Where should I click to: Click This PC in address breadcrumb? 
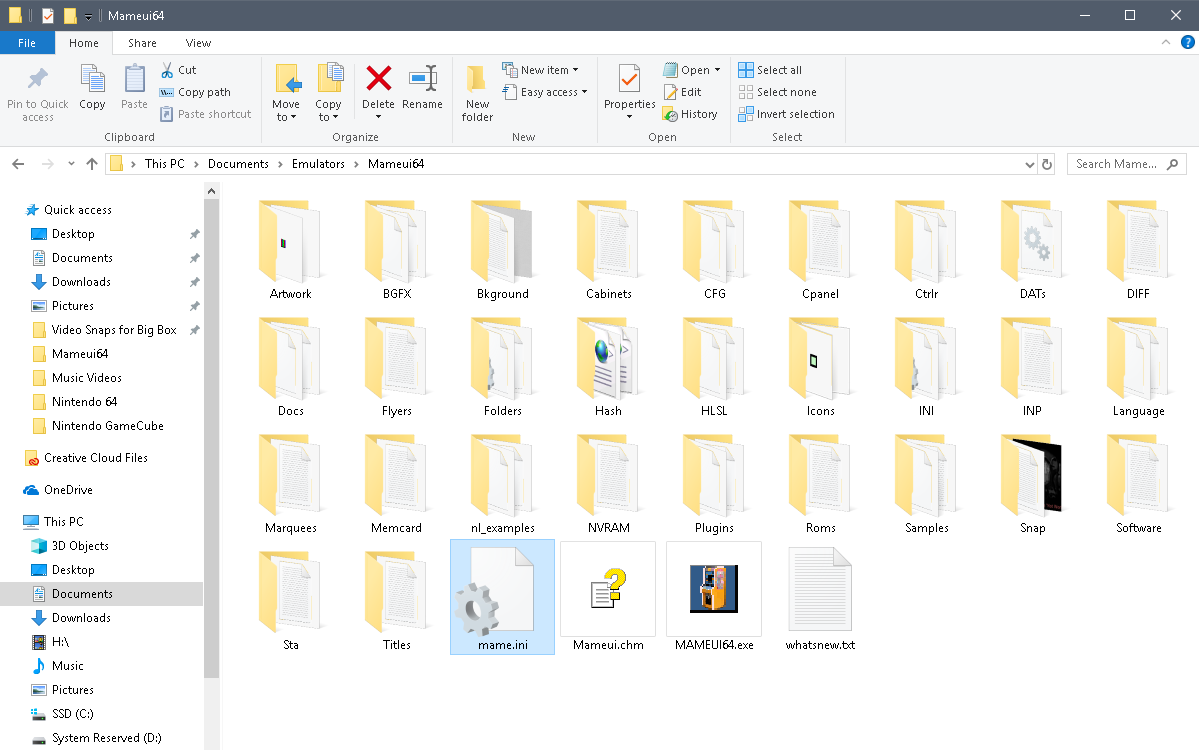(x=164, y=164)
